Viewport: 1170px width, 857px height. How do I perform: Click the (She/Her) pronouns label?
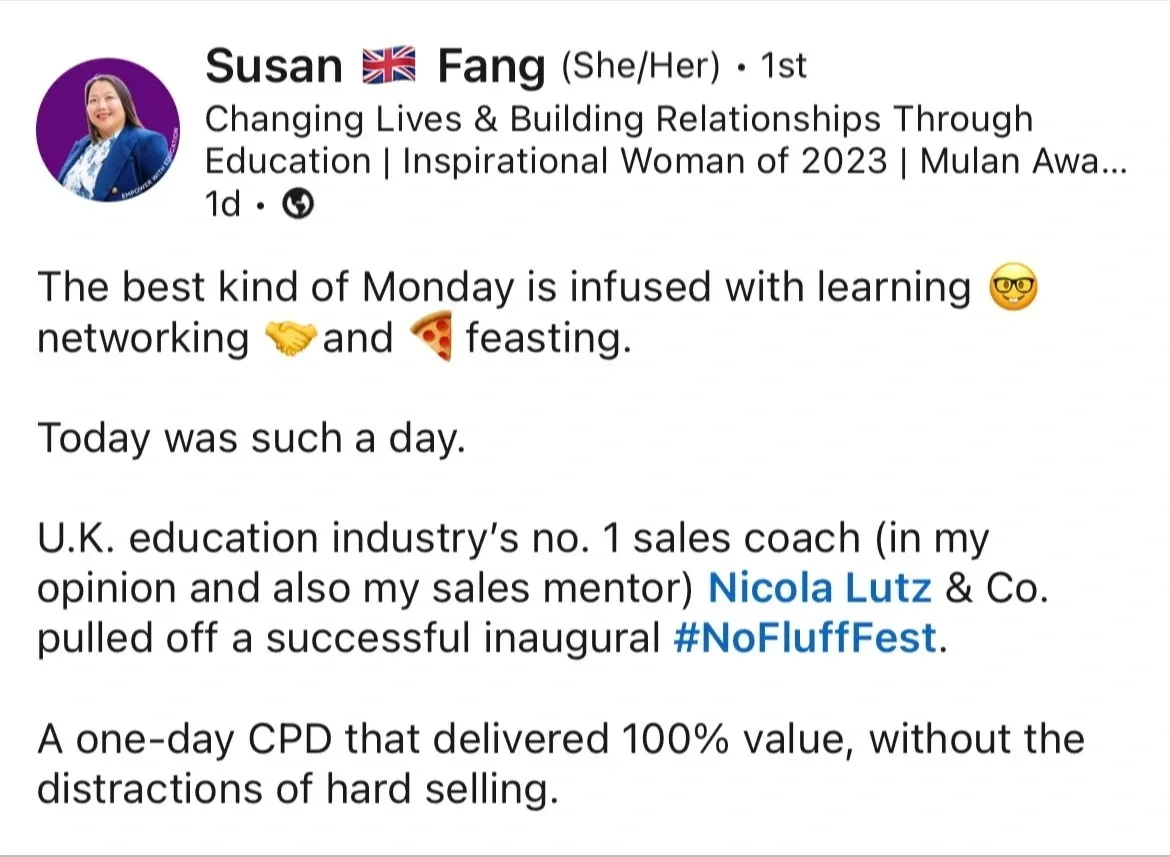pyautogui.click(x=640, y=67)
